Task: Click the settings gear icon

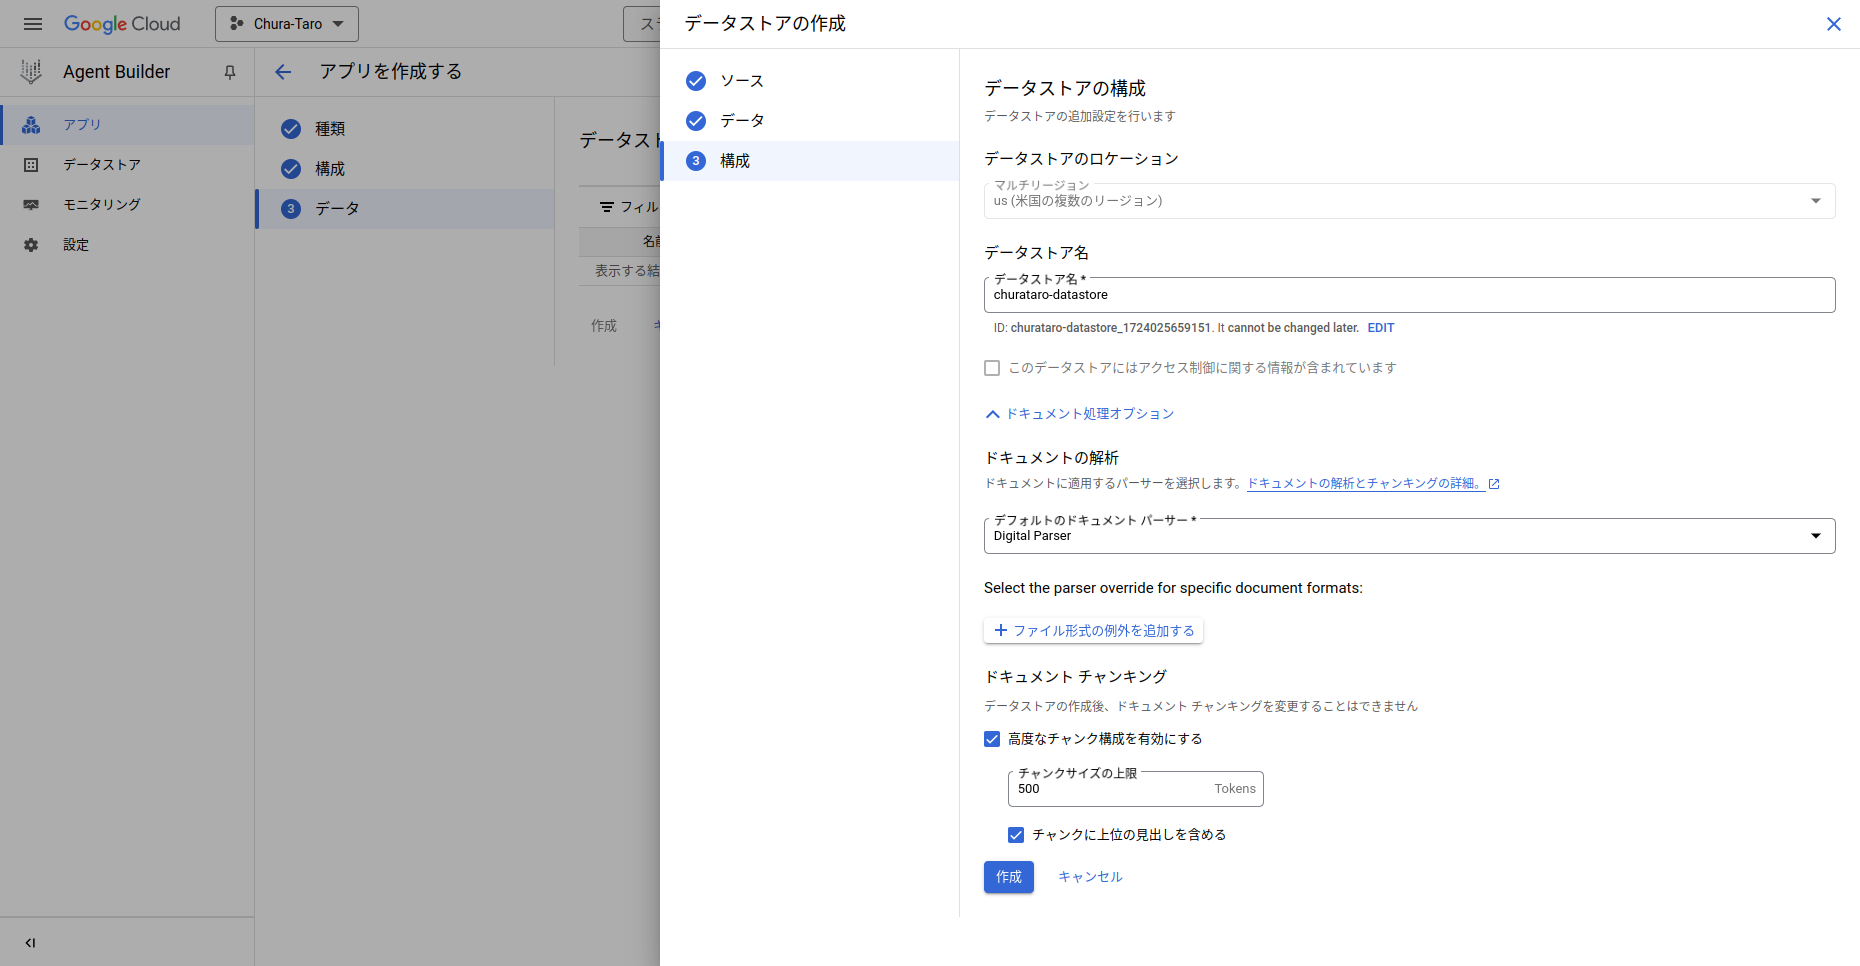Action: click(31, 245)
